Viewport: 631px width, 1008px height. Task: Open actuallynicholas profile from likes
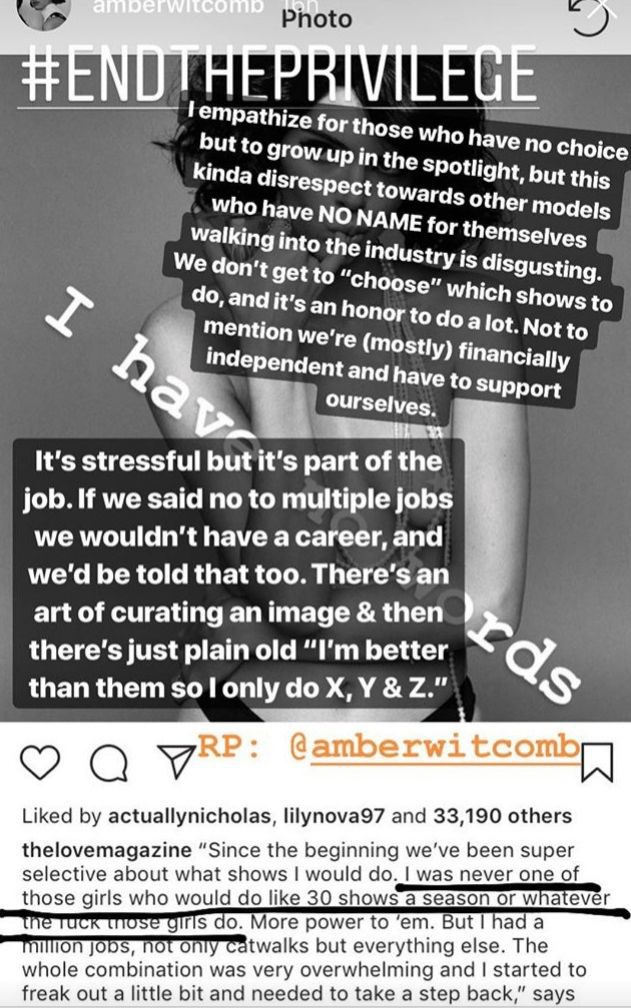tap(190, 816)
